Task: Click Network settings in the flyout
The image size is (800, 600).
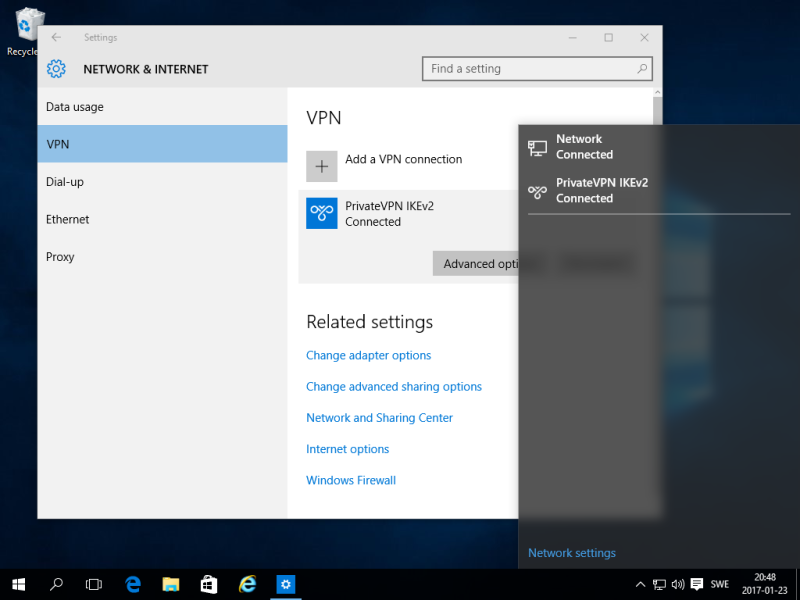Action: click(x=572, y=553)
